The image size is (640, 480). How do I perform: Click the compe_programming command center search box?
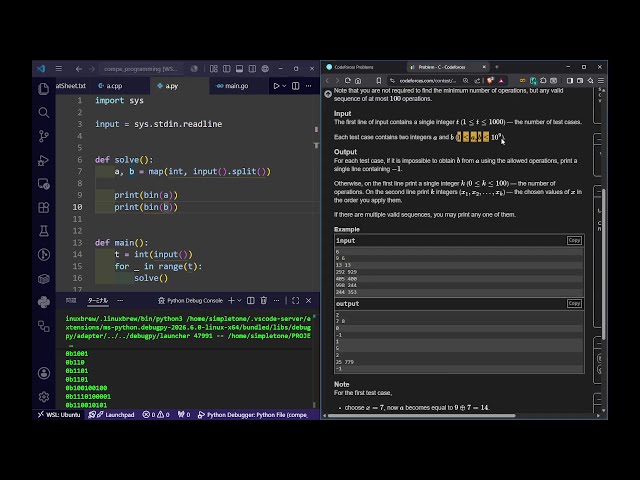141,69
